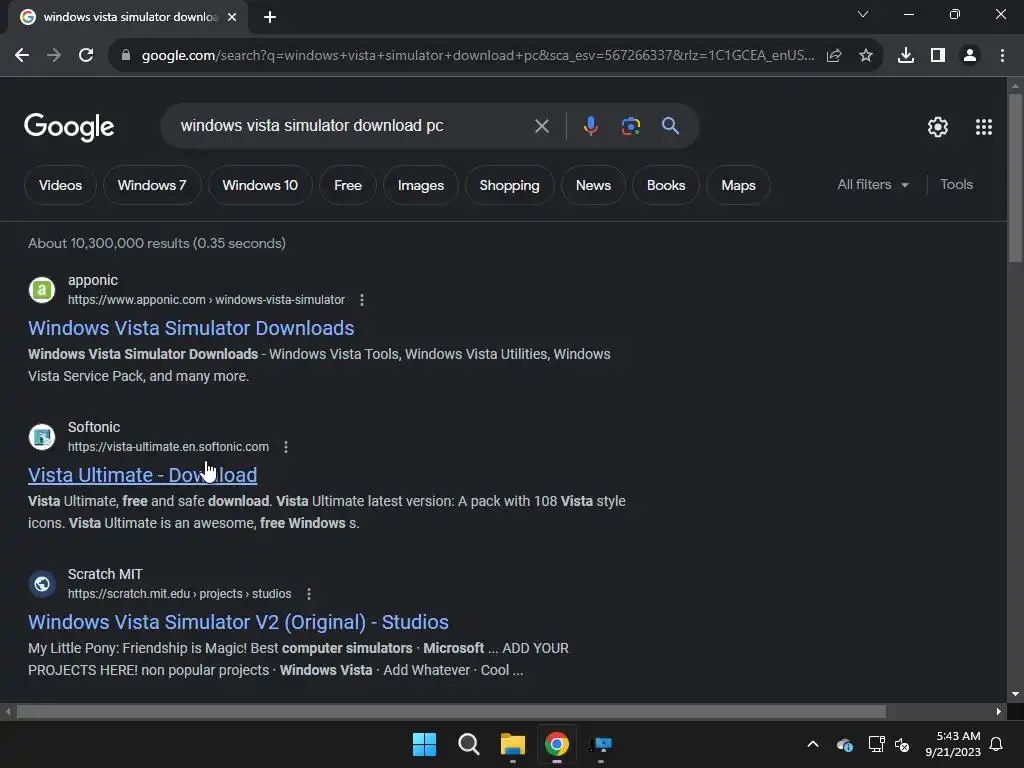The width and height of the screenshot is (1024, 768).
Task: Click the Softonic site URL
Action: [168, 447]
